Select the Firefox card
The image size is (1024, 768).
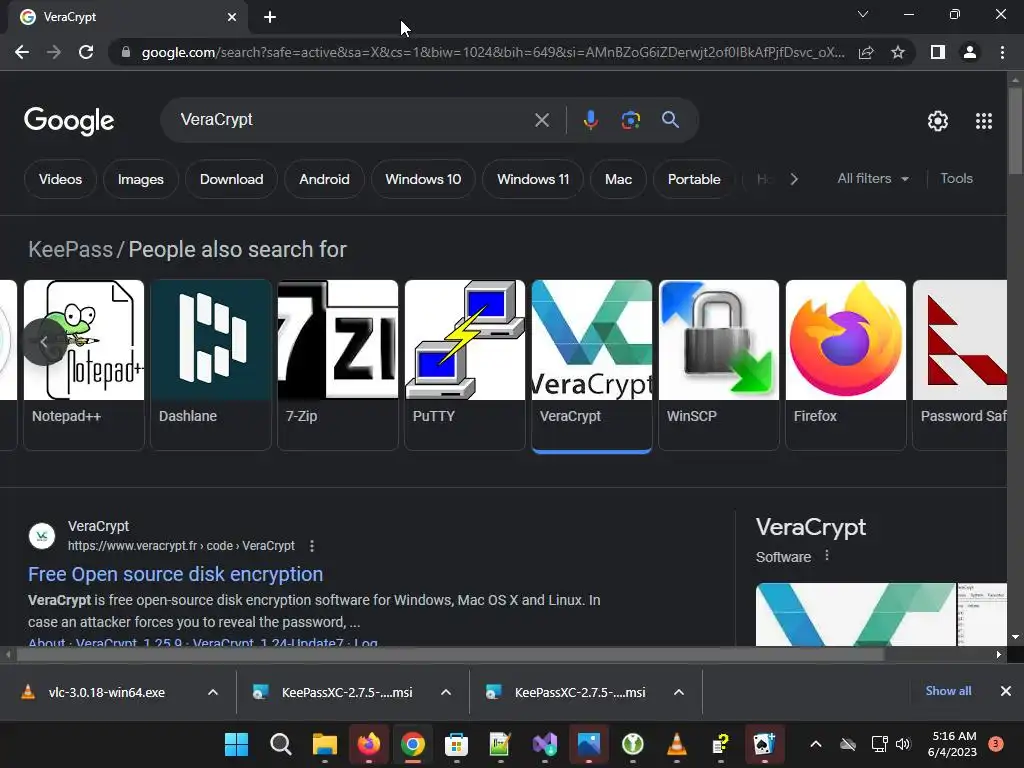[x=846, y=365]
